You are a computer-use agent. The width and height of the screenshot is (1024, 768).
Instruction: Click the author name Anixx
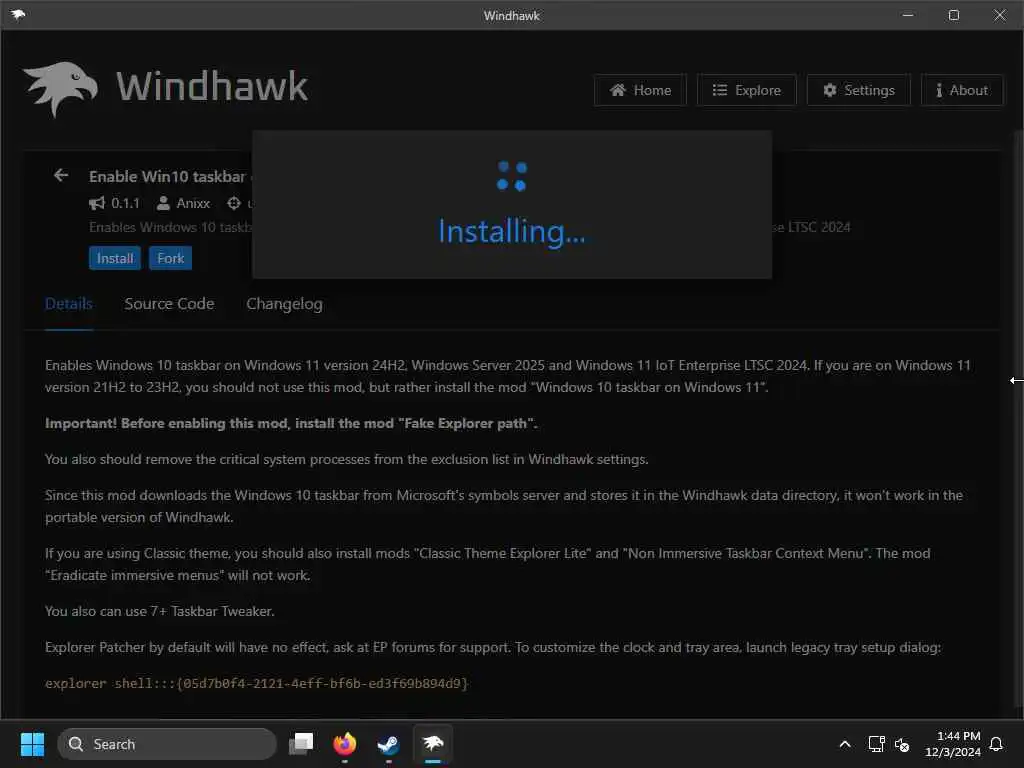193,203
